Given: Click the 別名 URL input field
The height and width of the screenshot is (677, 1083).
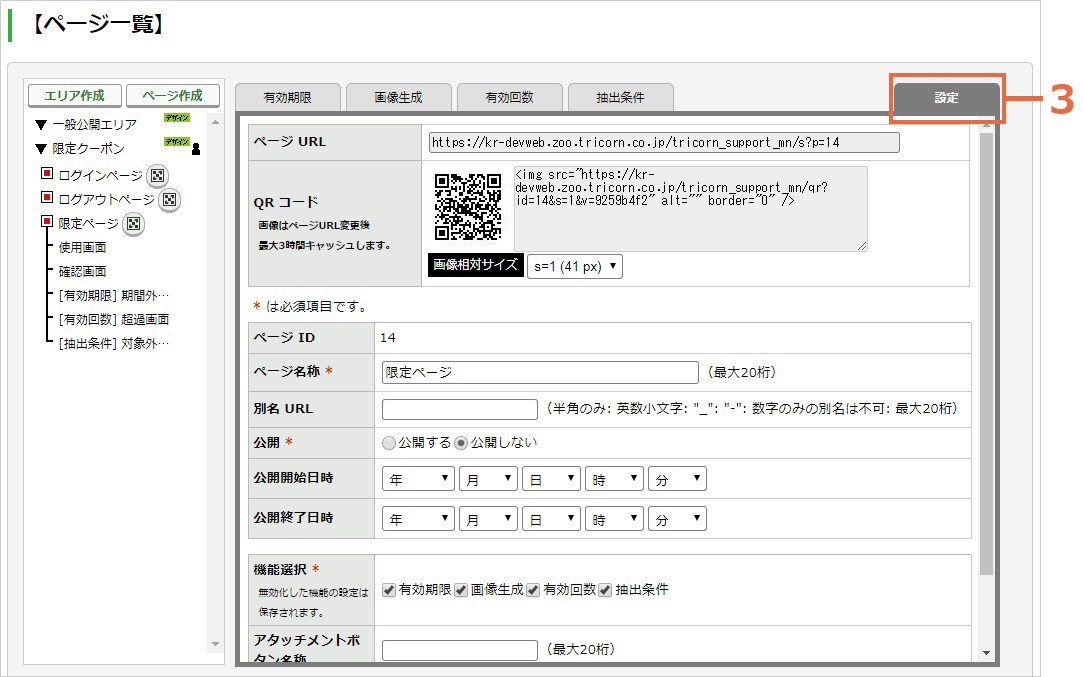Looking at the screenshot, I should (460, 409).
